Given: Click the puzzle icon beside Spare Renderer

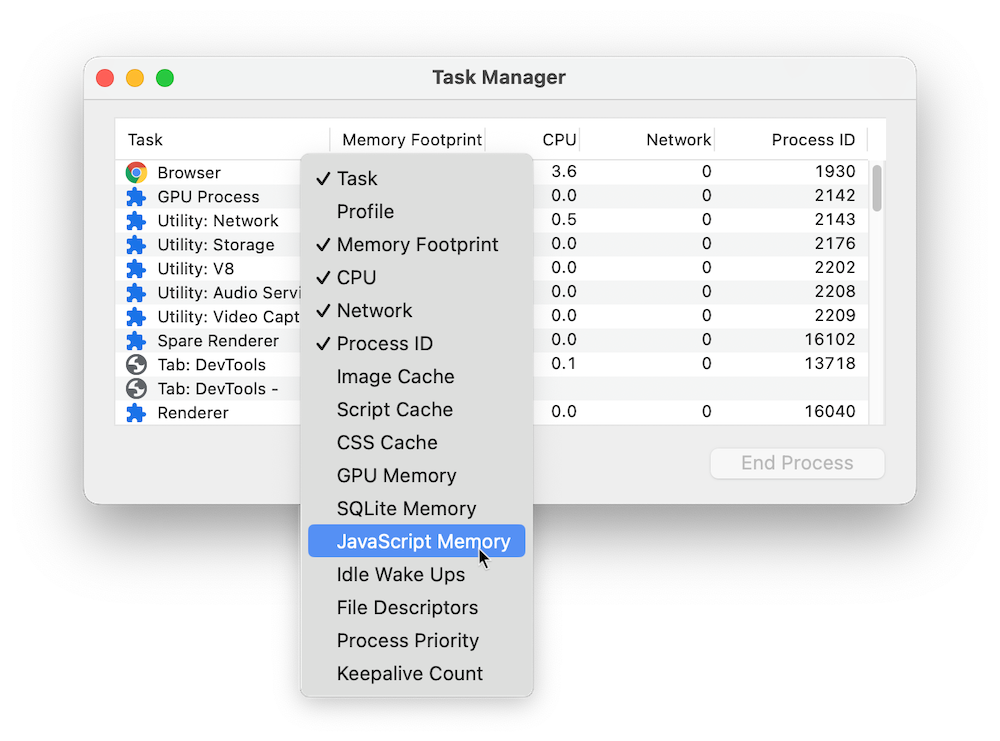Looking at the screenshot, I should click(x=137, y=340).
